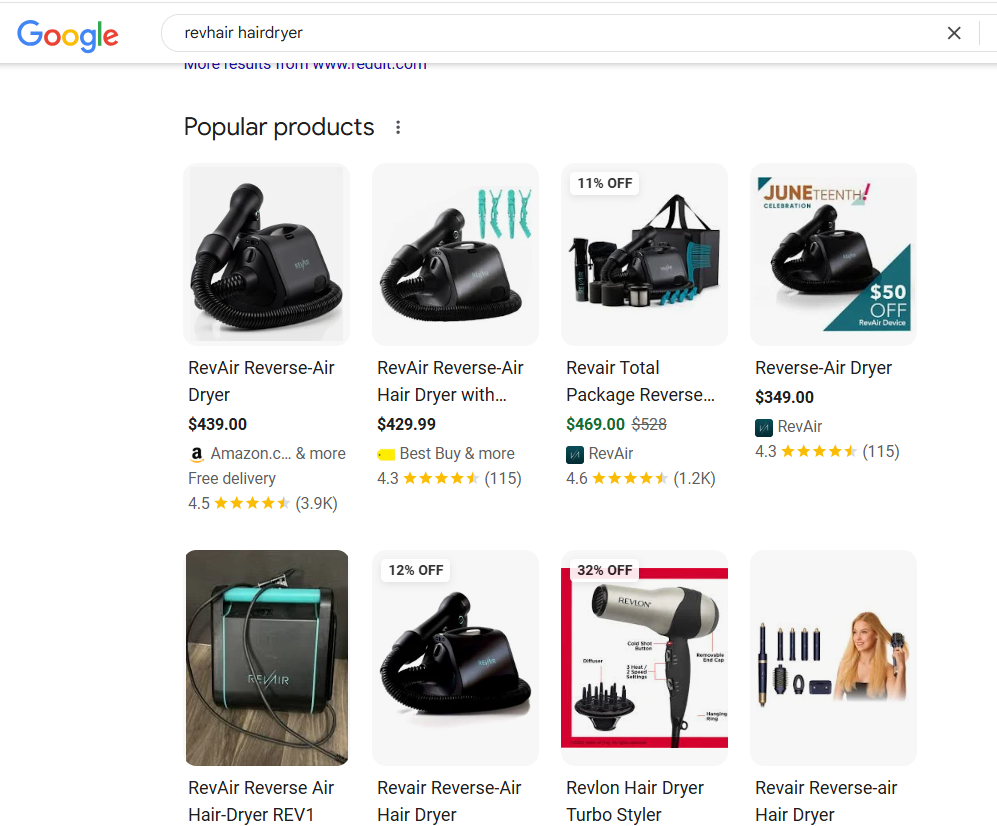The image size is (997, 826).
Task: Open the three-dot menu beside Popular products
Action: [x=397, y=126]
